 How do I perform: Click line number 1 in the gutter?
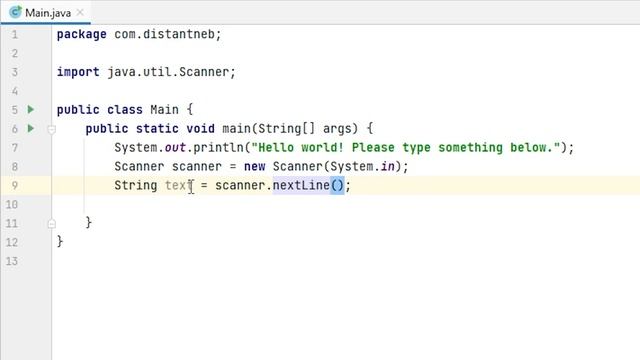click(x=15, y=34)
